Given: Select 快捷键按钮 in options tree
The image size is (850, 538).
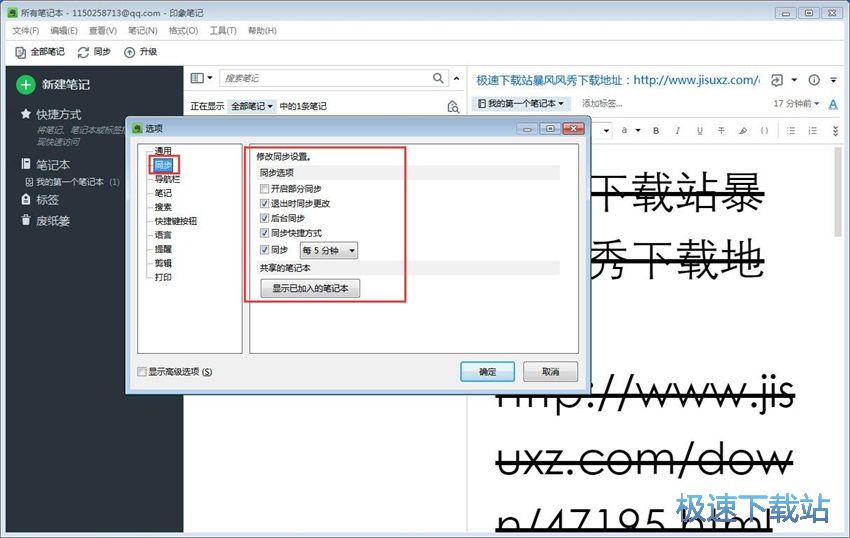Looking at the screenshot, I should click(176, 221).
